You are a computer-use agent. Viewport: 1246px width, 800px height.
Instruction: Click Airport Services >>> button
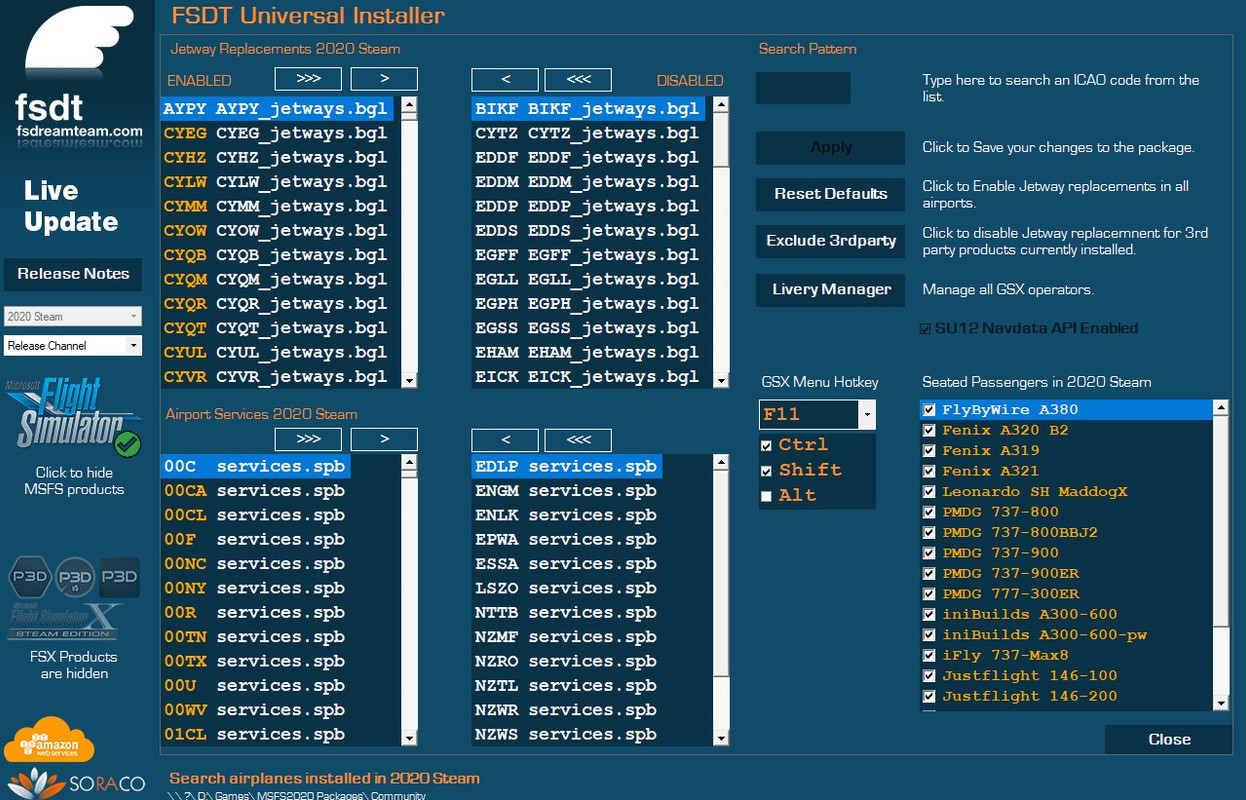click(x=308, y=439)
